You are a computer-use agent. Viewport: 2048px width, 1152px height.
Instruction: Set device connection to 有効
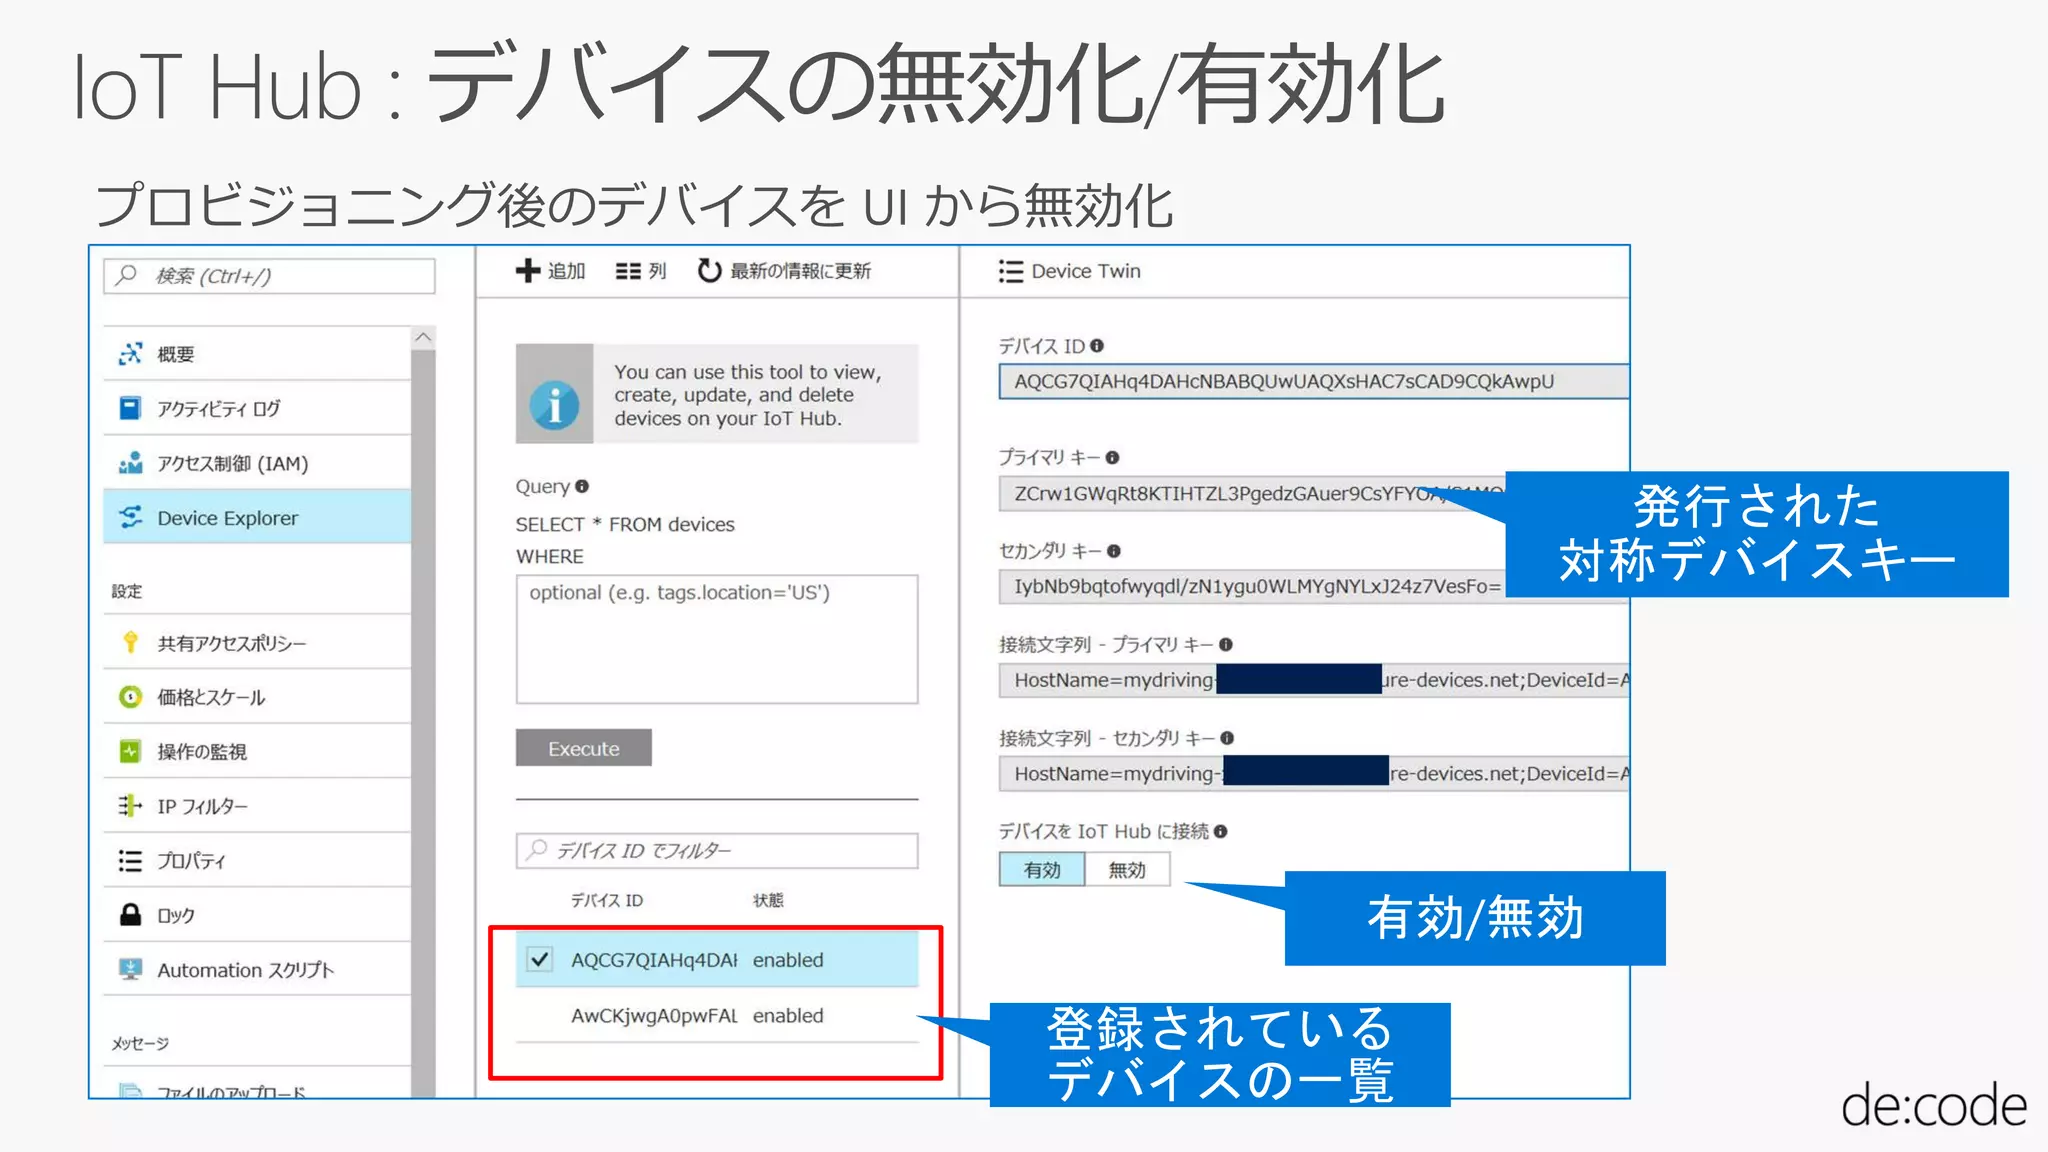point(1042,870)
